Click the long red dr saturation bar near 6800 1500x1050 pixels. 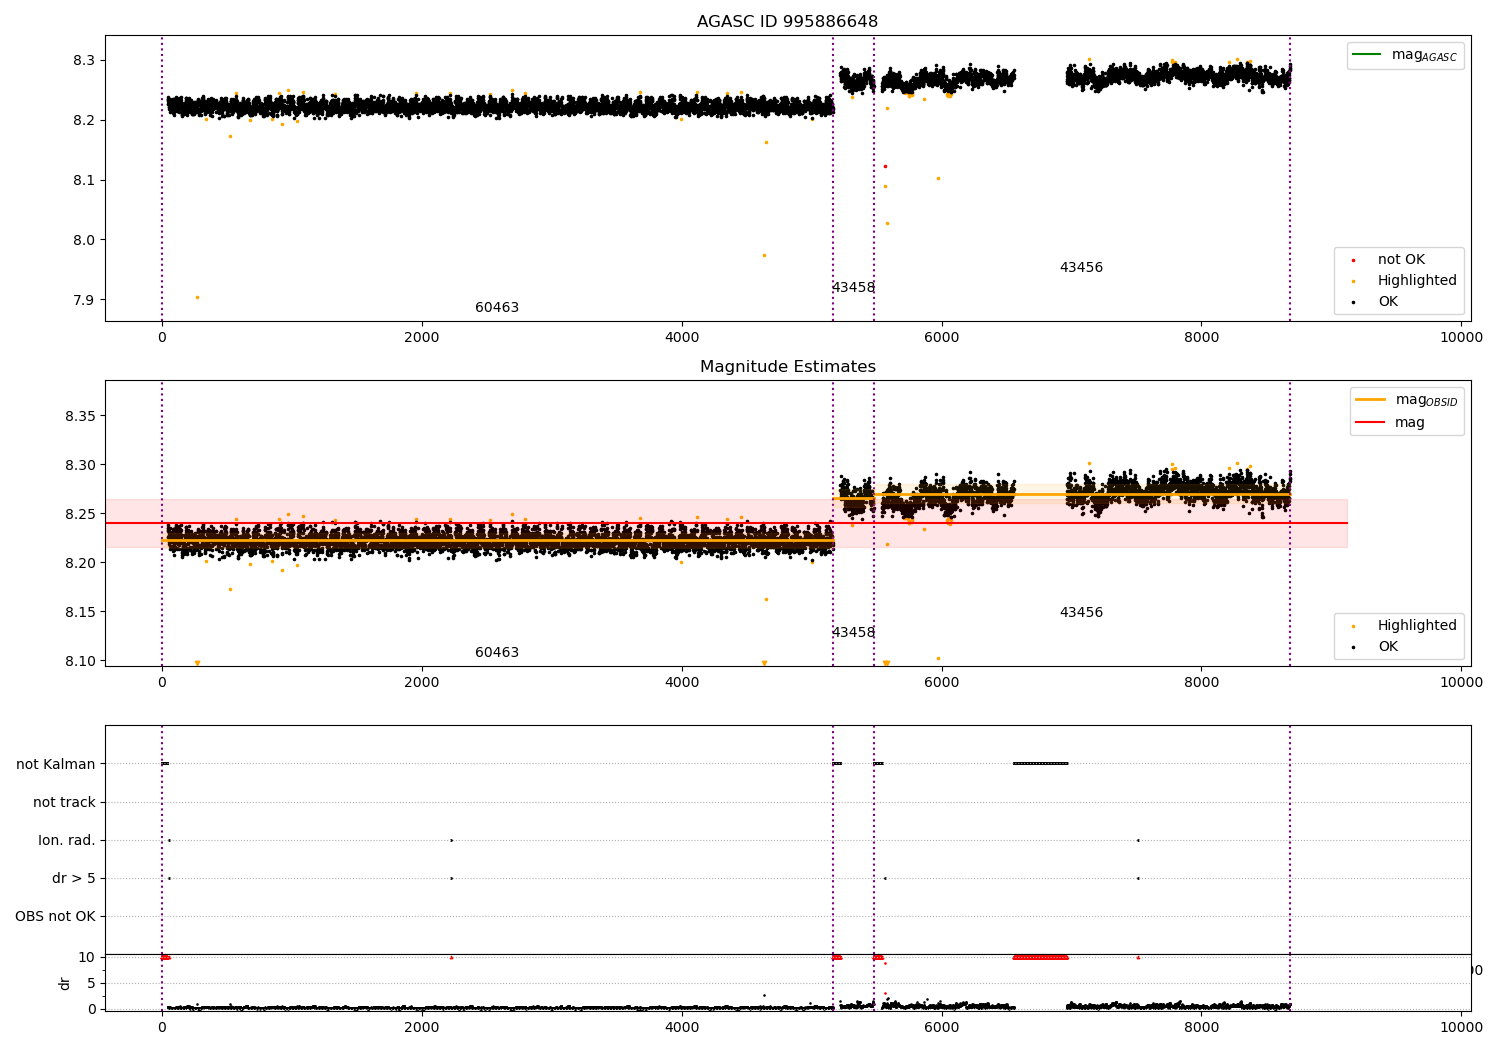point(1040,957)
